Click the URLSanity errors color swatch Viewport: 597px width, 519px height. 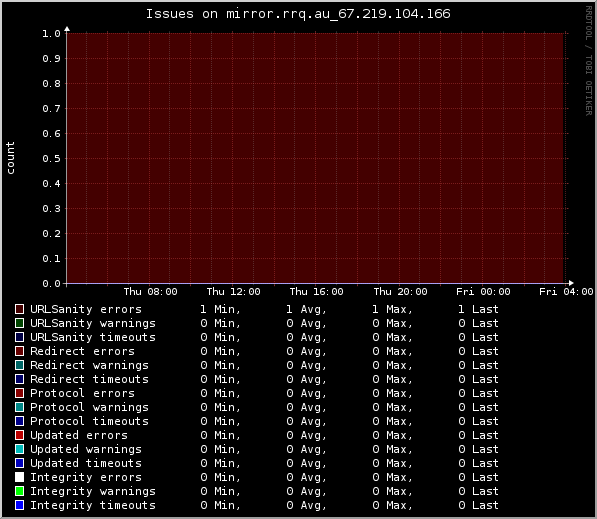(19, 309)
